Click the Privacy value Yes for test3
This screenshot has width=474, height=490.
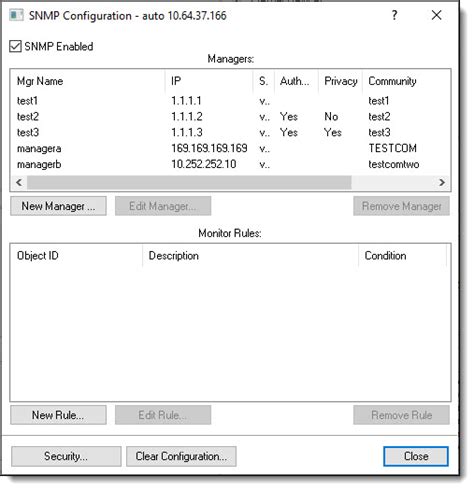pos(333,132)
